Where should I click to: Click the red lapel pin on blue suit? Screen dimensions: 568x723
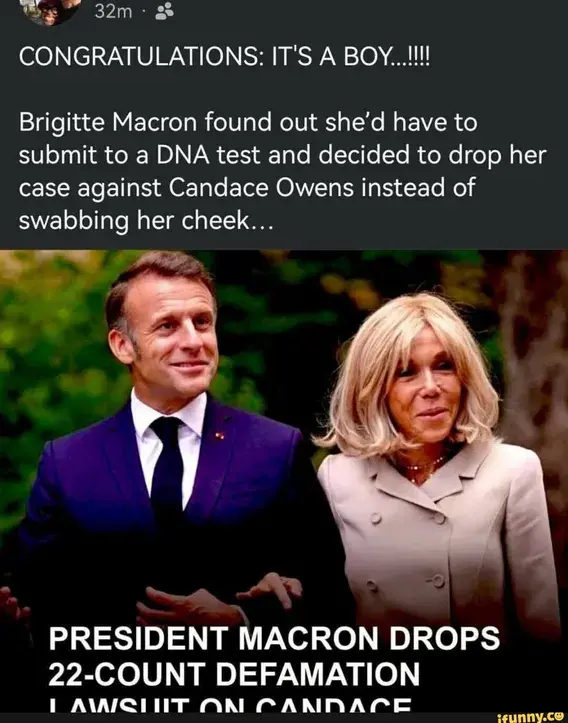(x=219, y=434)
